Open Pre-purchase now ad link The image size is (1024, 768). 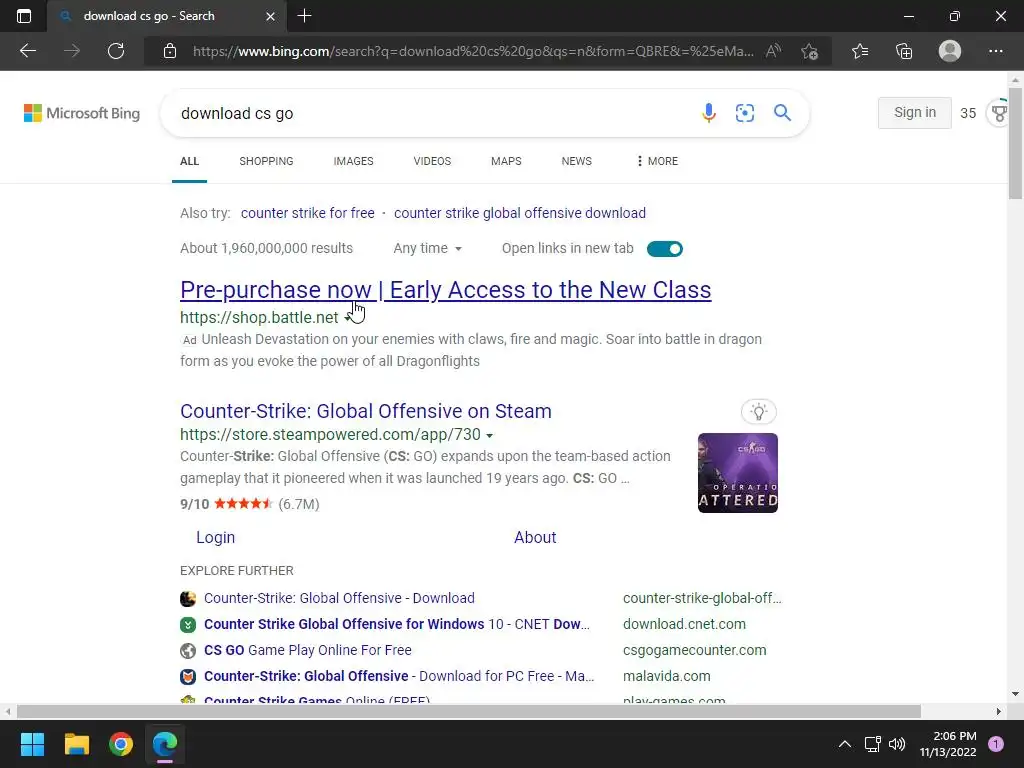[x=445, y=289]
